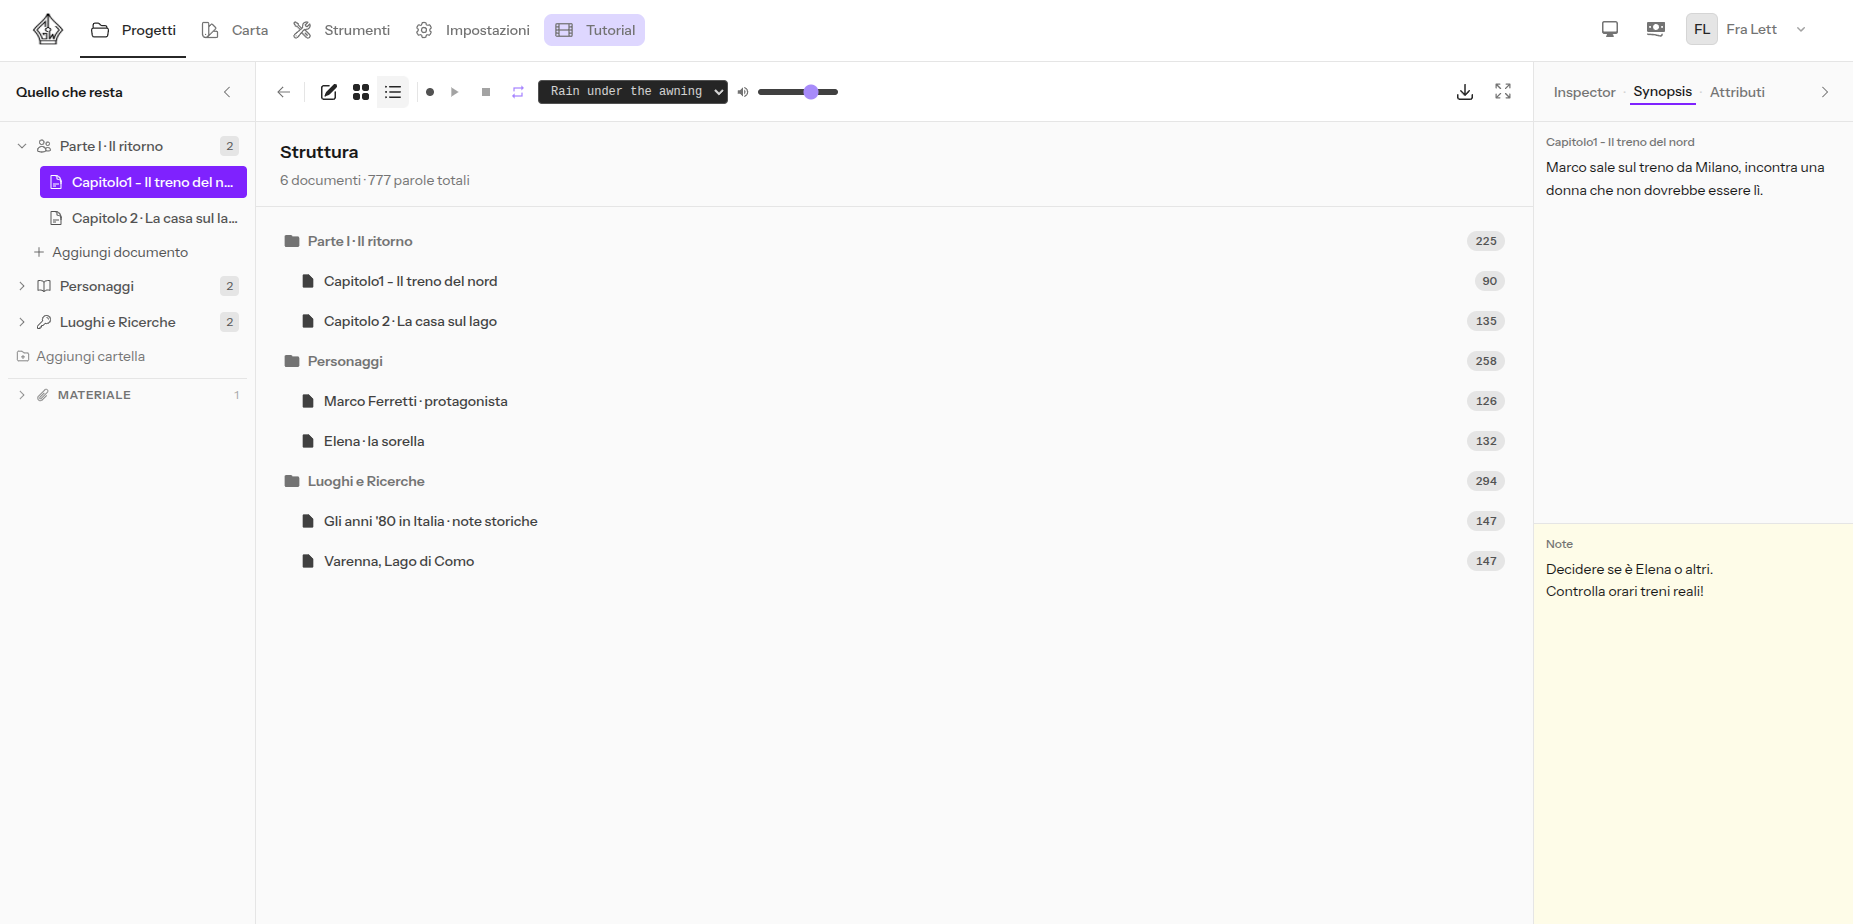The image size is (1853, 924).
Task: Stop the ambient sound playback
Action: pyautogui.click(x=486, y=92)
